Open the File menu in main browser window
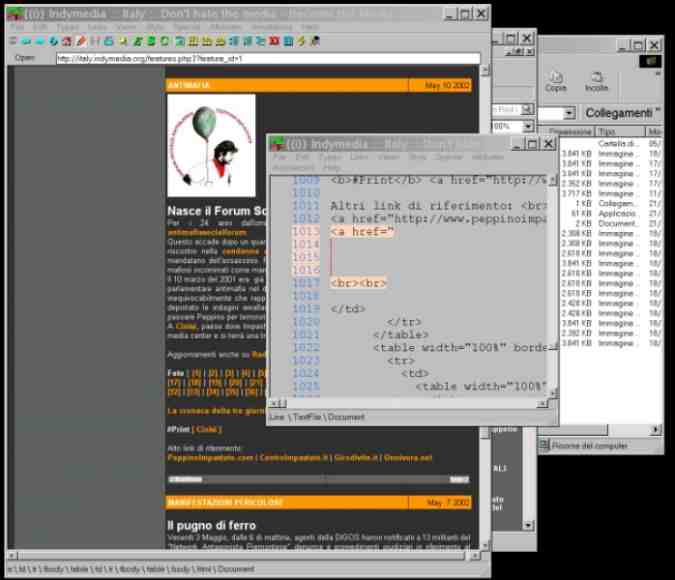Viewport: 675px width, 580px height. pos(17,27)
